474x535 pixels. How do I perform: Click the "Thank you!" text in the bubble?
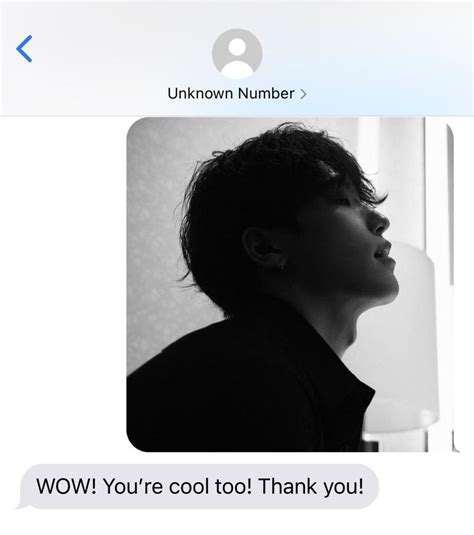311,487
